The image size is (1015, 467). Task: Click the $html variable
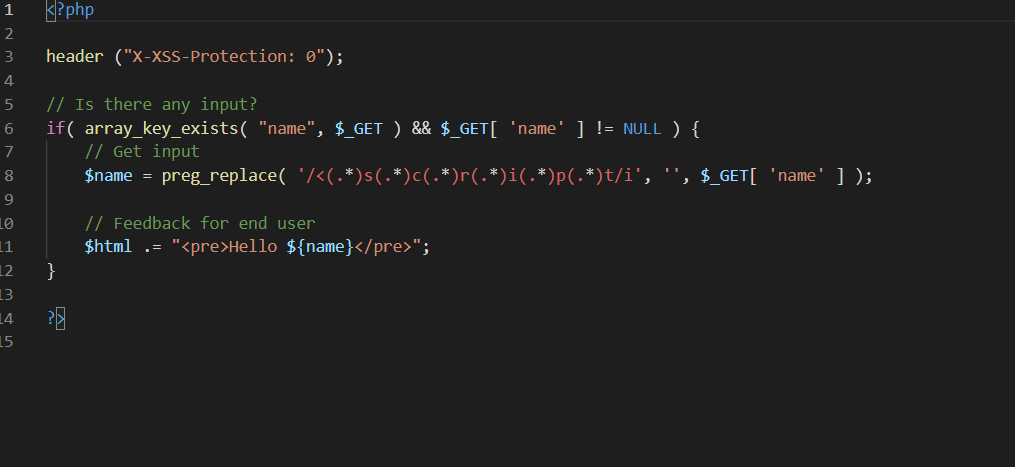click(108, 247)
